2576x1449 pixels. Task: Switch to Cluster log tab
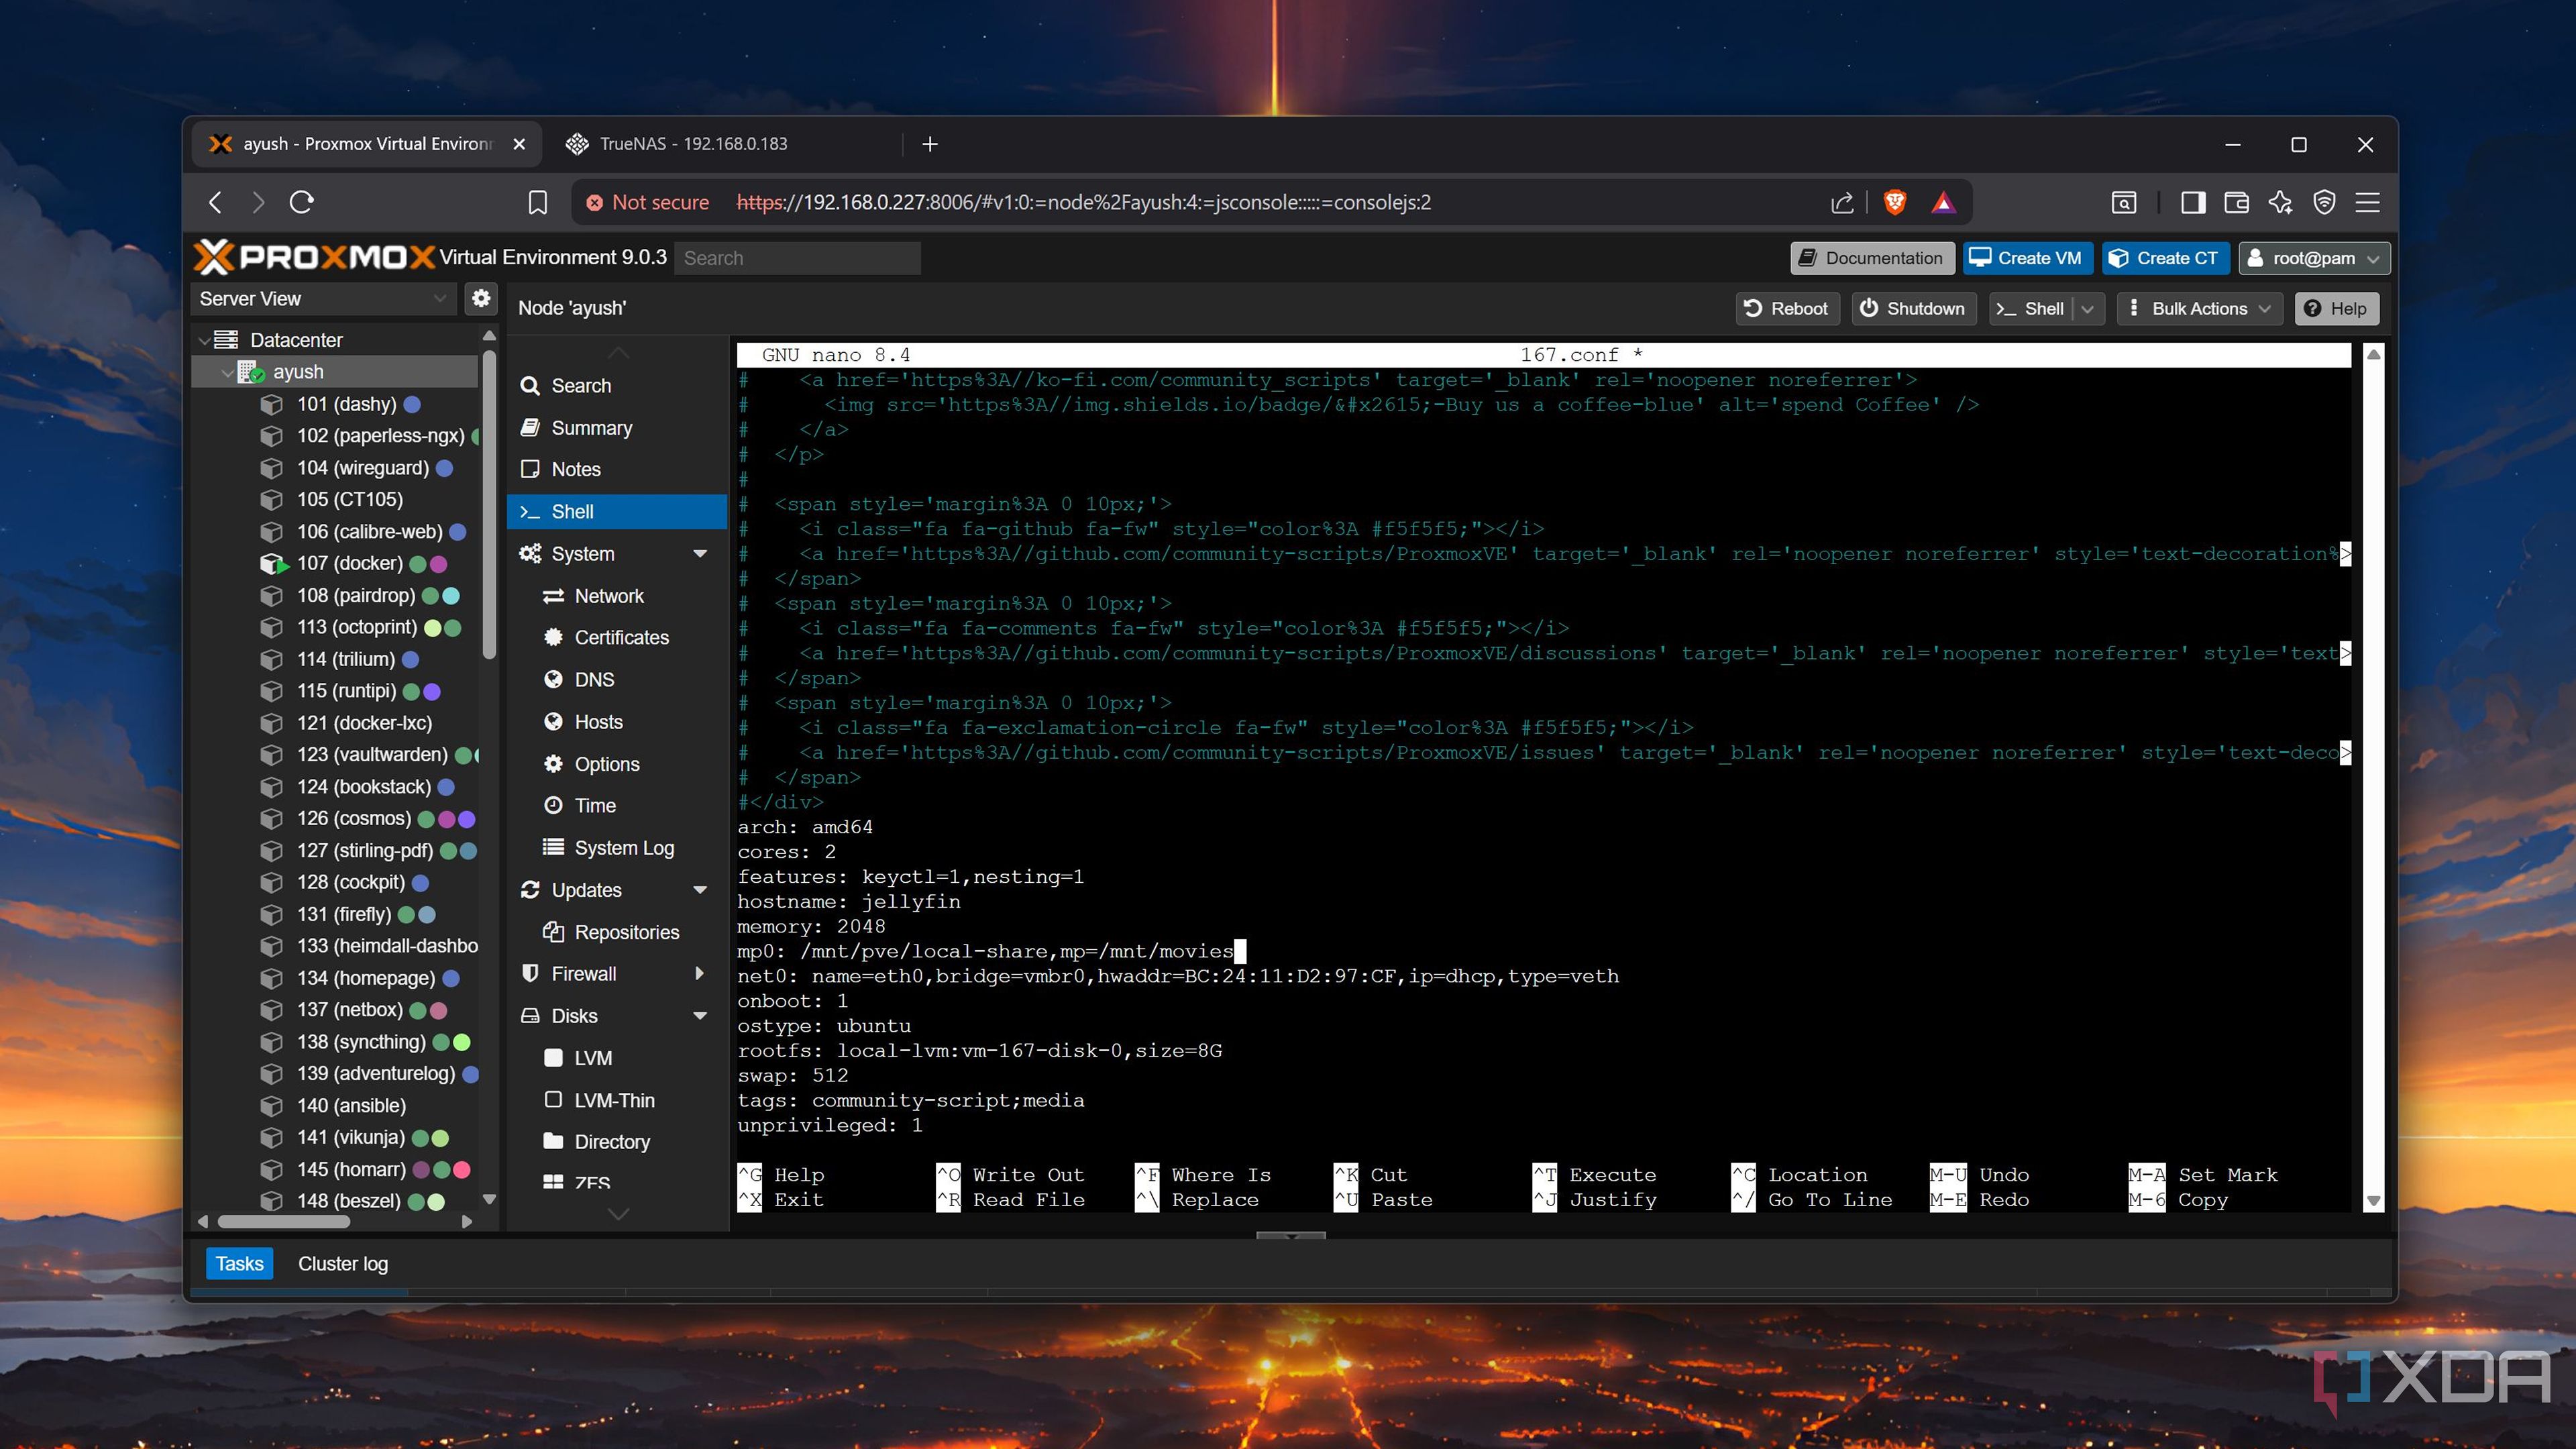pyautogui.click(x=343, y=1264)
